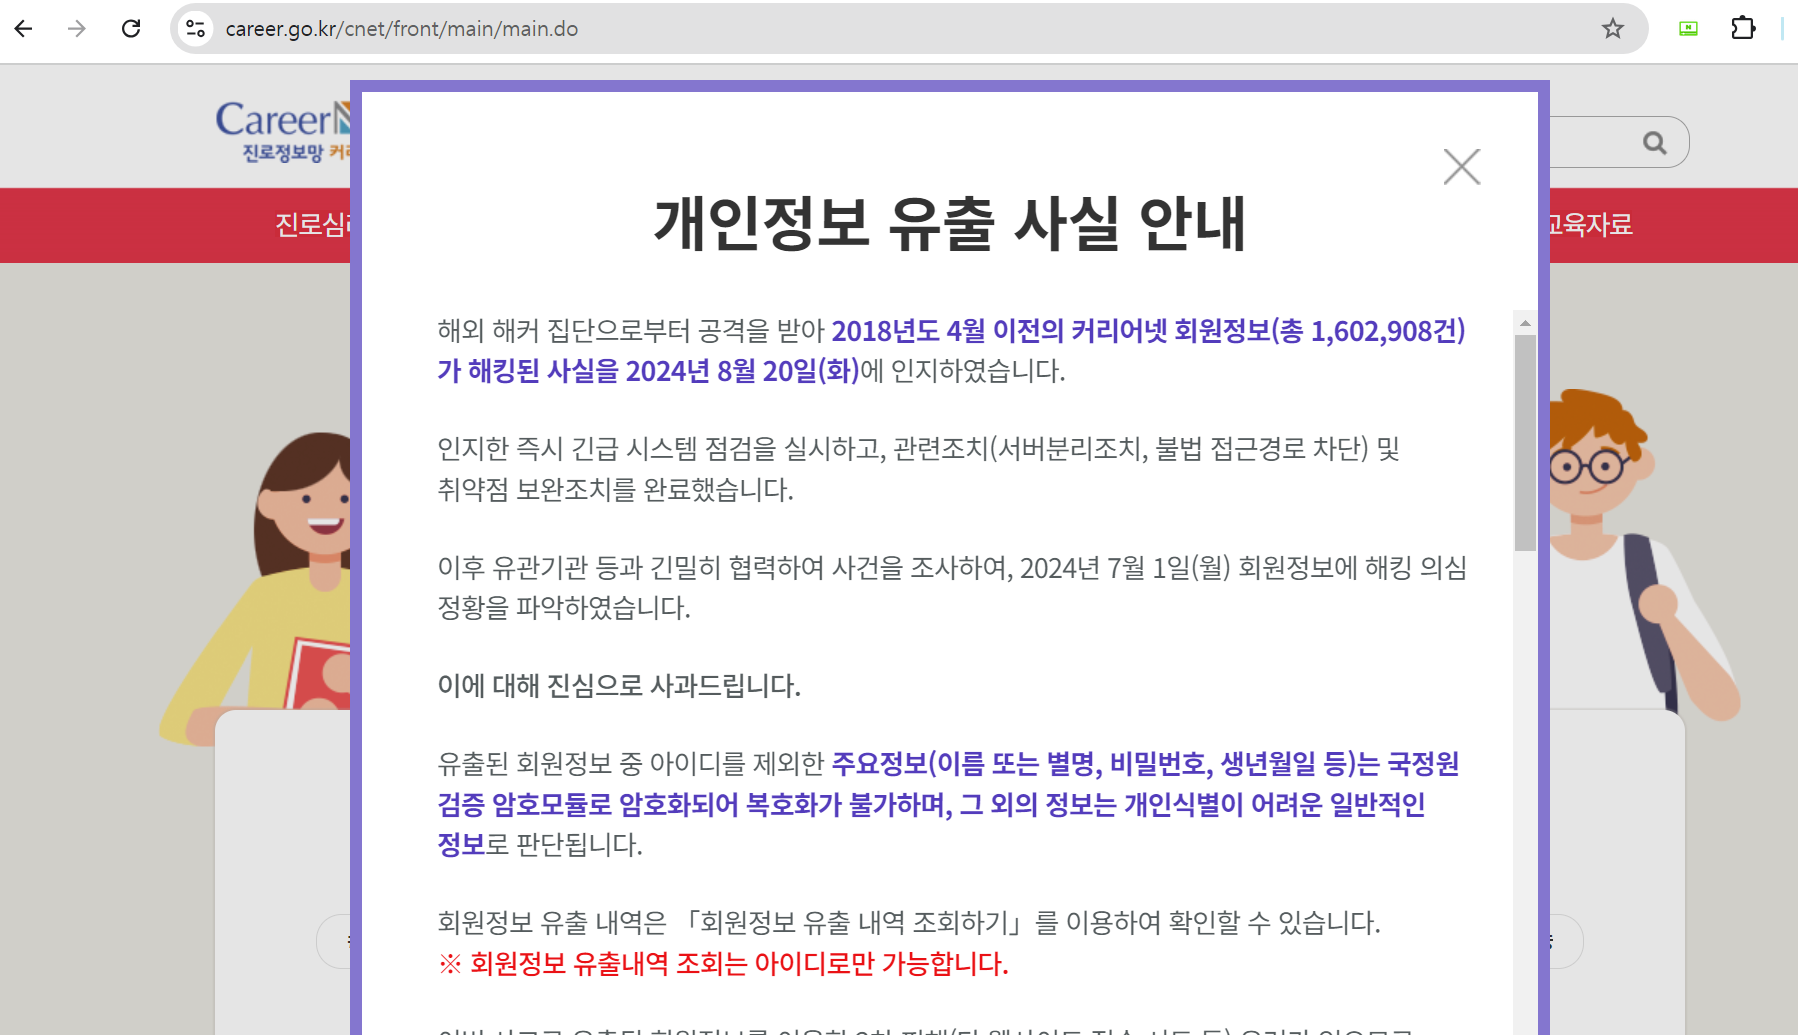Viewport: 1798px width, 1035px height.
Task: Click the text 이에 대해 진심으로 사과드립니다.
Action: [x=619, y=686]
